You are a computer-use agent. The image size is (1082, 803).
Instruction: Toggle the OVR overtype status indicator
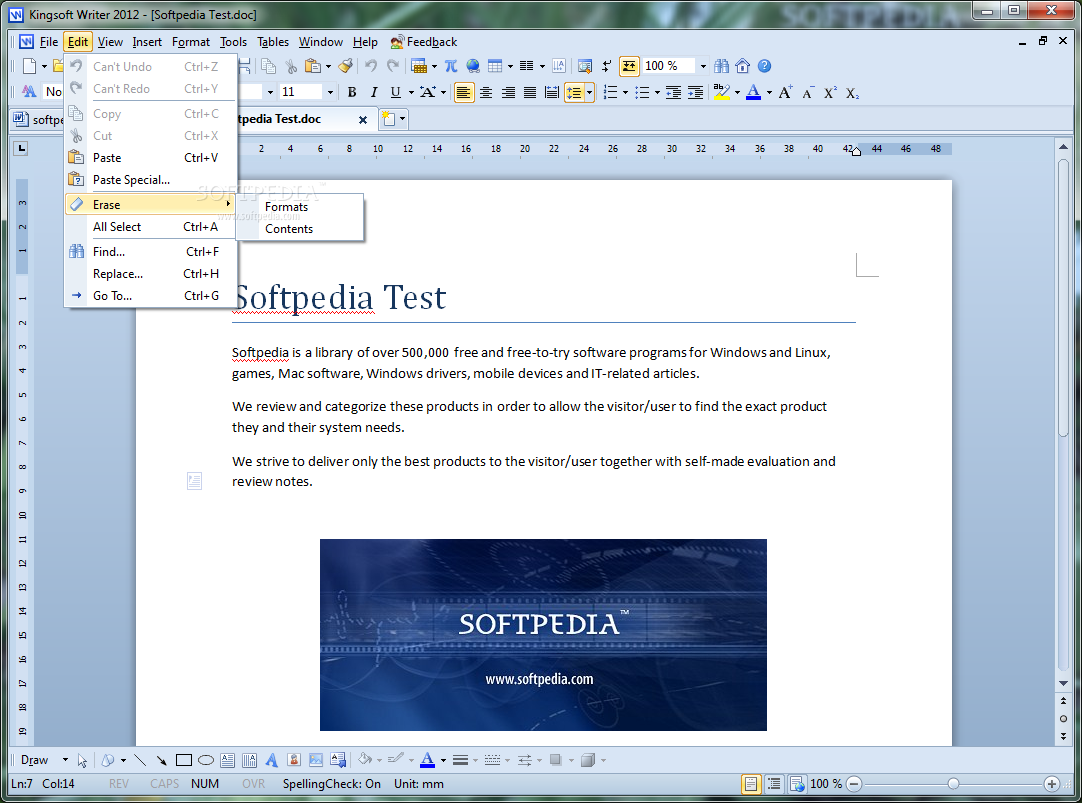point(253,784)
